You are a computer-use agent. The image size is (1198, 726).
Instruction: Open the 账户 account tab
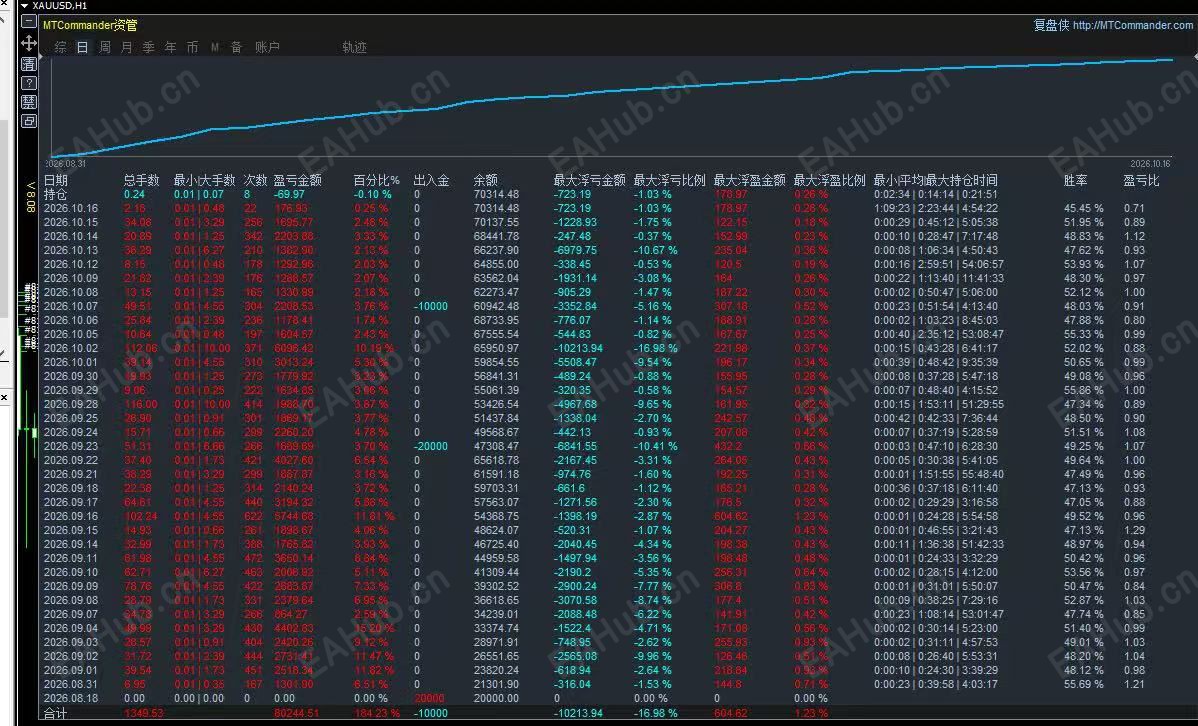point(267,47)
